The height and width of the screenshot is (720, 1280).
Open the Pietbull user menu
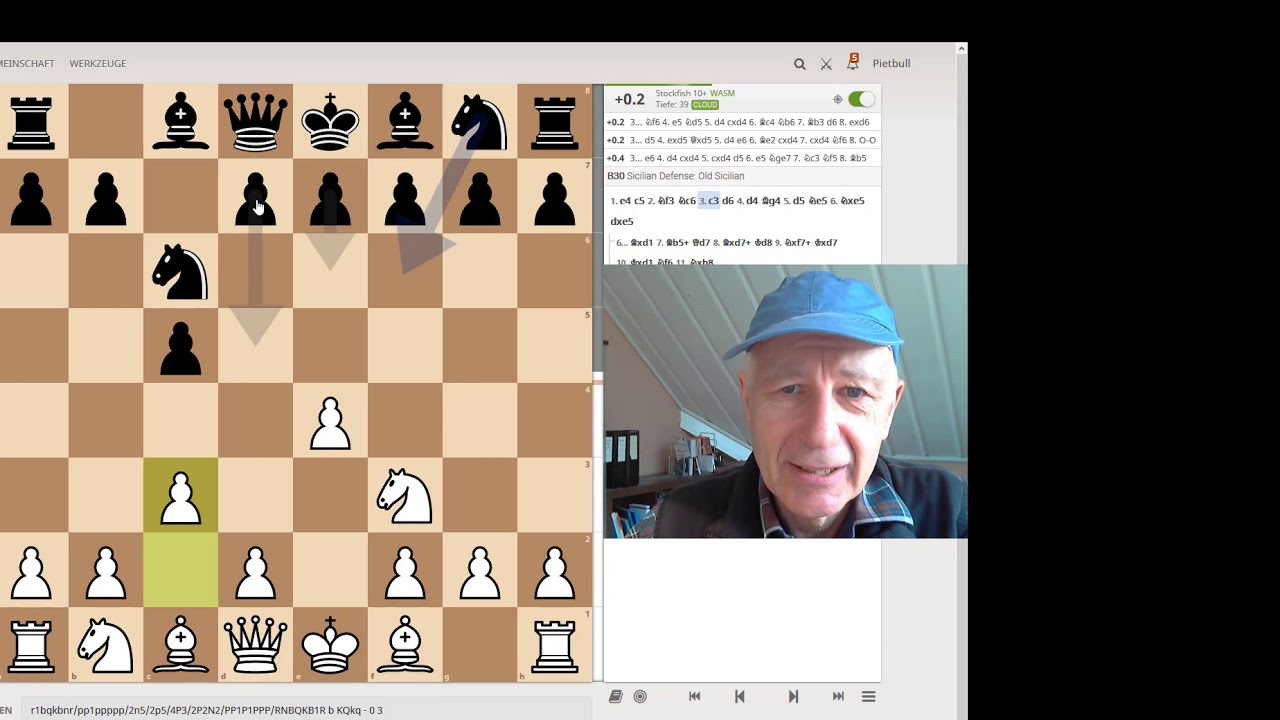pyautogui.click(x=891, y=64)
